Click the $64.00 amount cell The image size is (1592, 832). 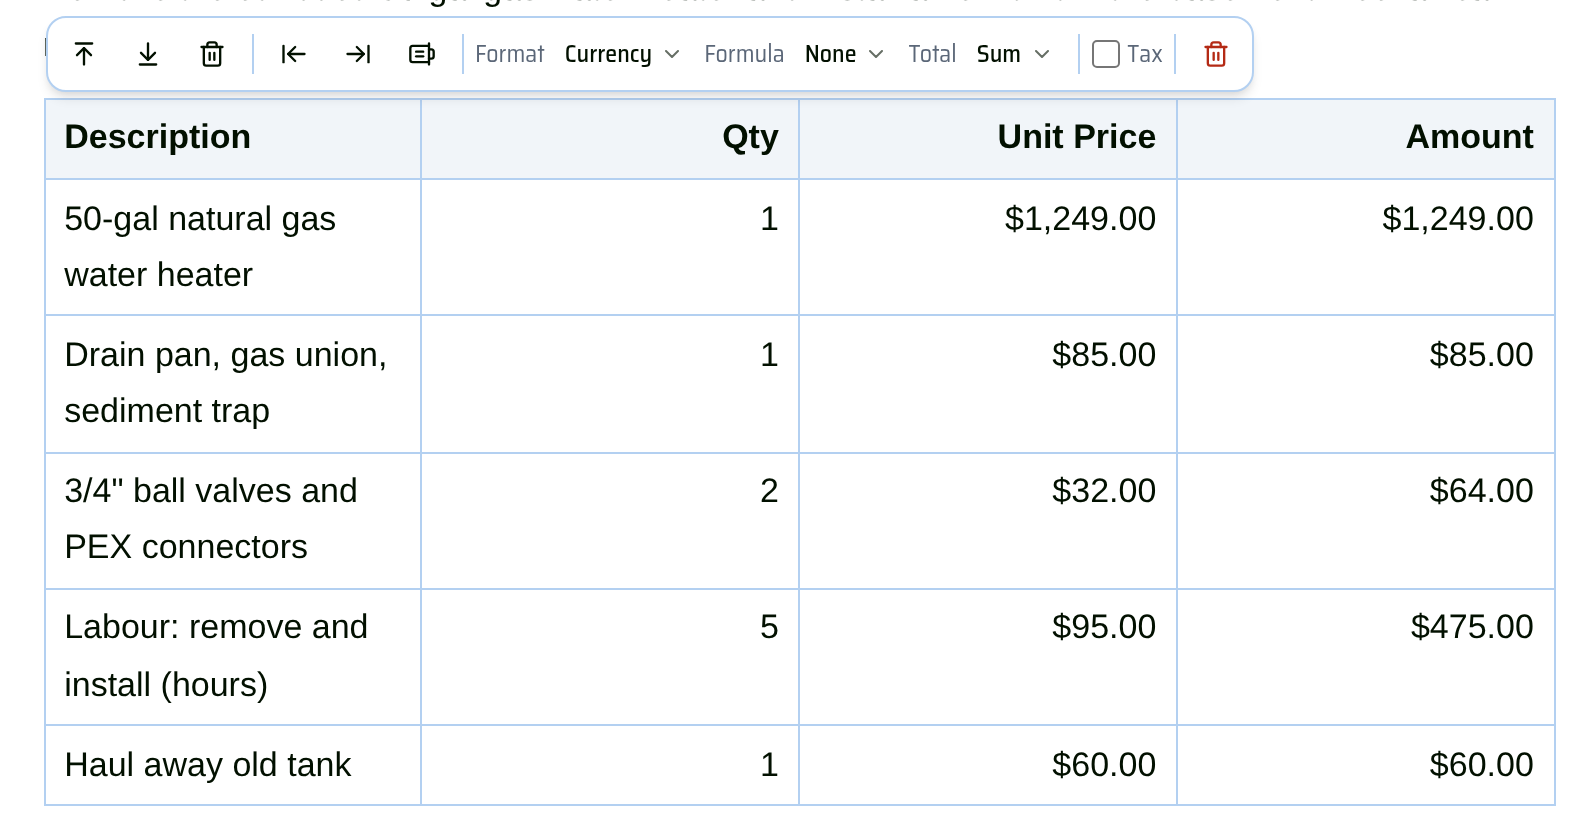pyautogui.click(x=1366, y=521)
